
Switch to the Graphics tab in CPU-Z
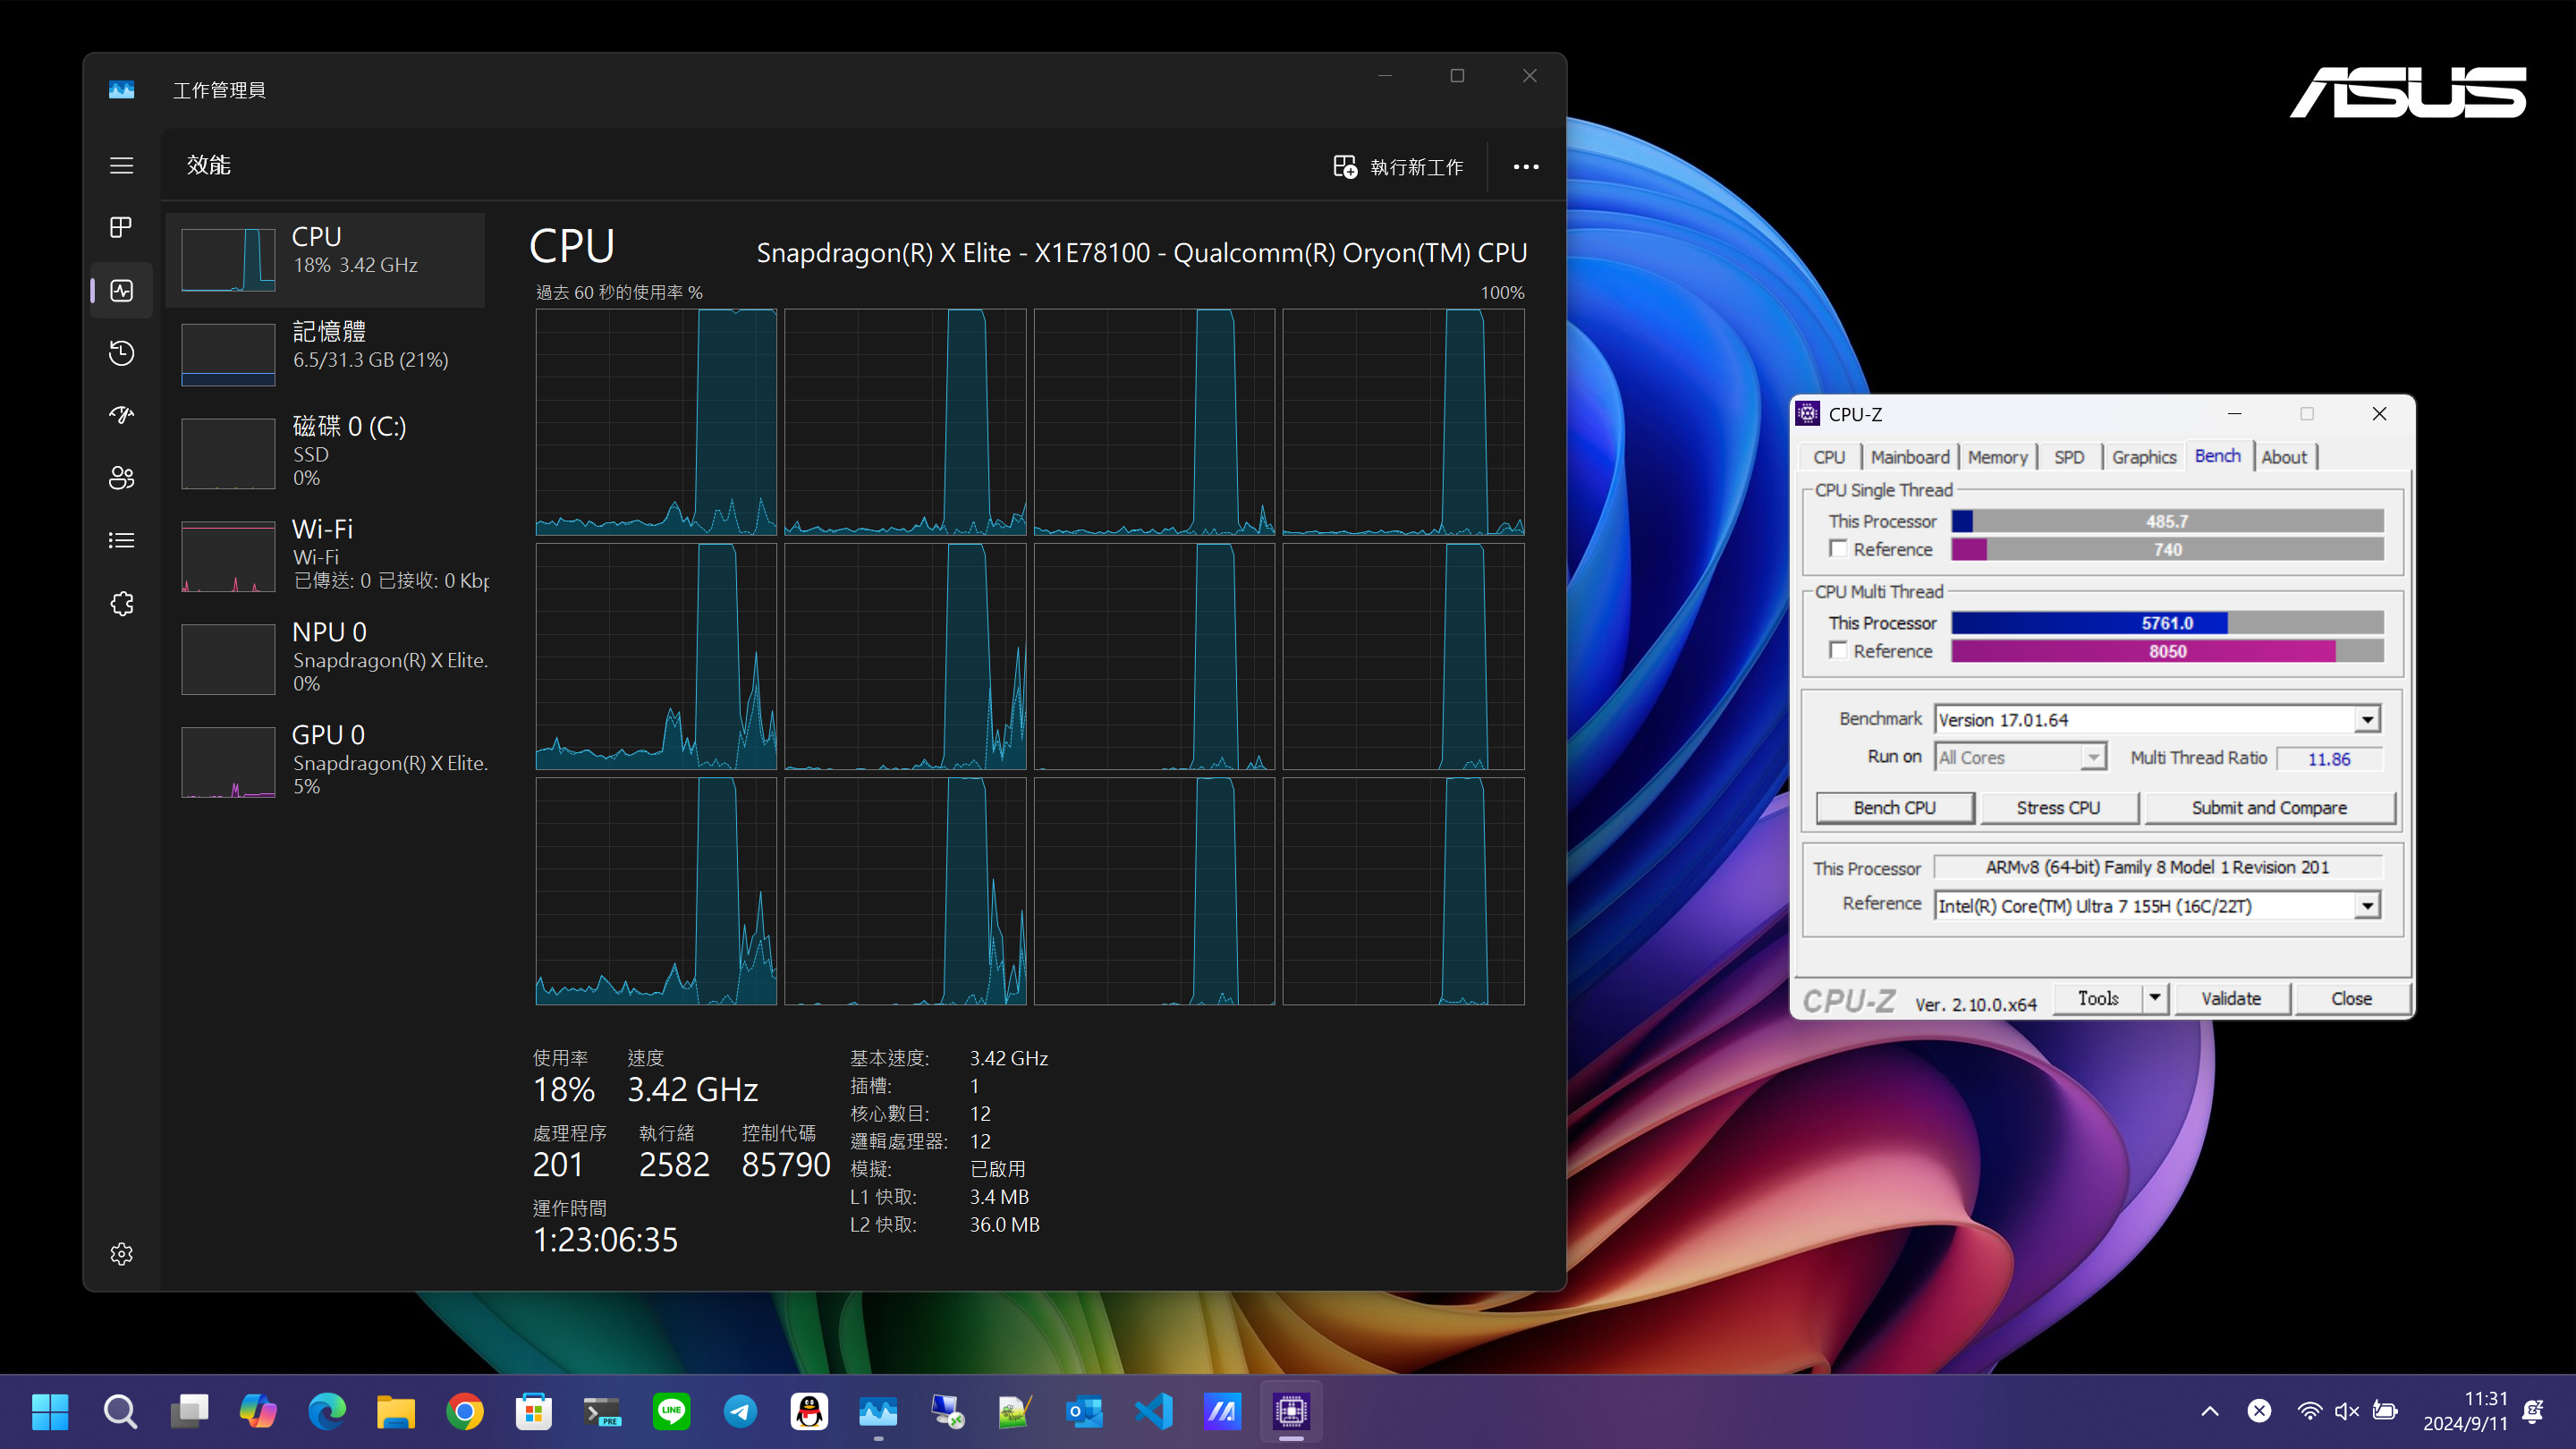(2143, 457)
